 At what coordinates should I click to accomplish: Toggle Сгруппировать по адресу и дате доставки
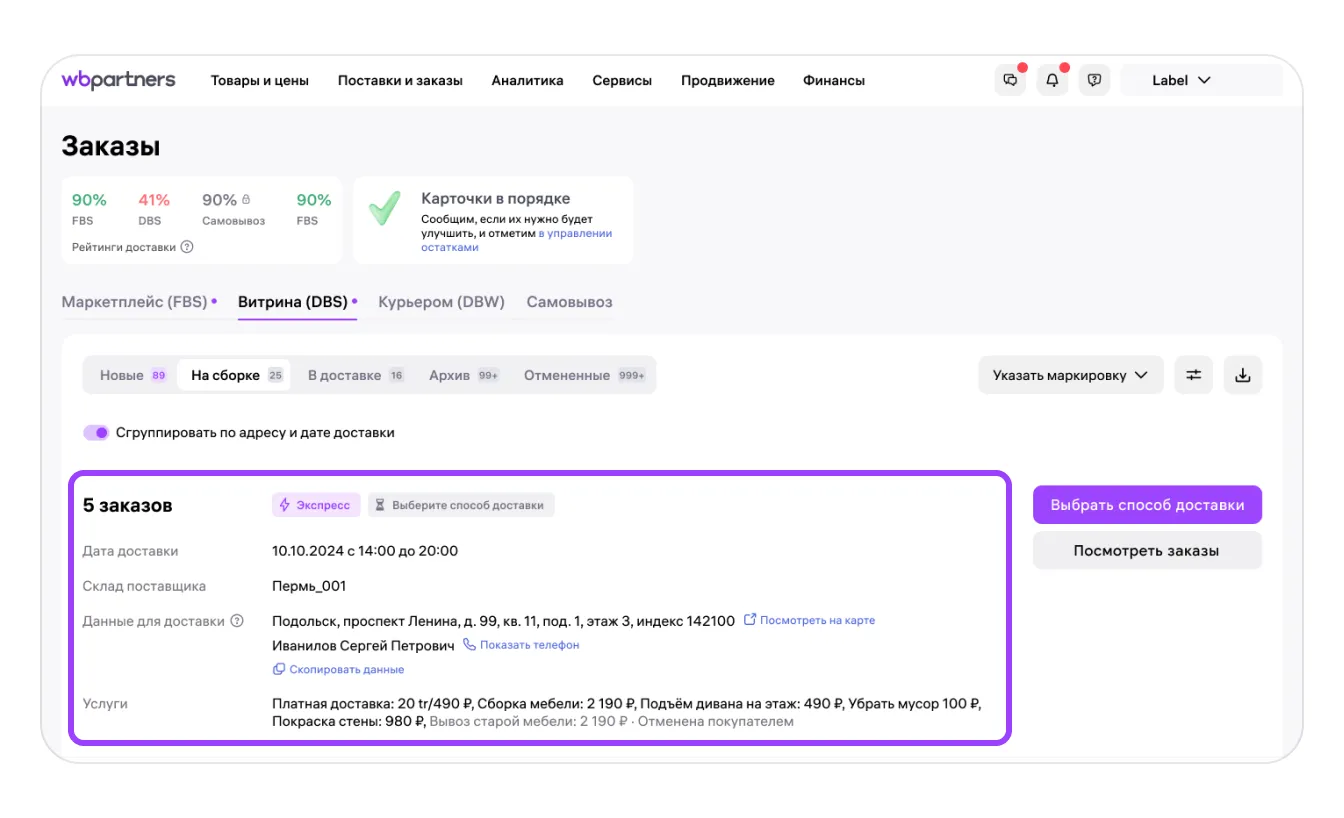click(x=96, y=433)
